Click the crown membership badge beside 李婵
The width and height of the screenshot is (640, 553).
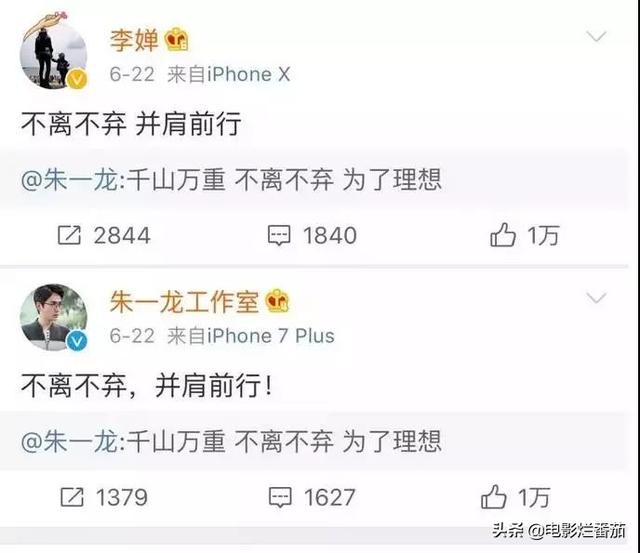[176, 40]
